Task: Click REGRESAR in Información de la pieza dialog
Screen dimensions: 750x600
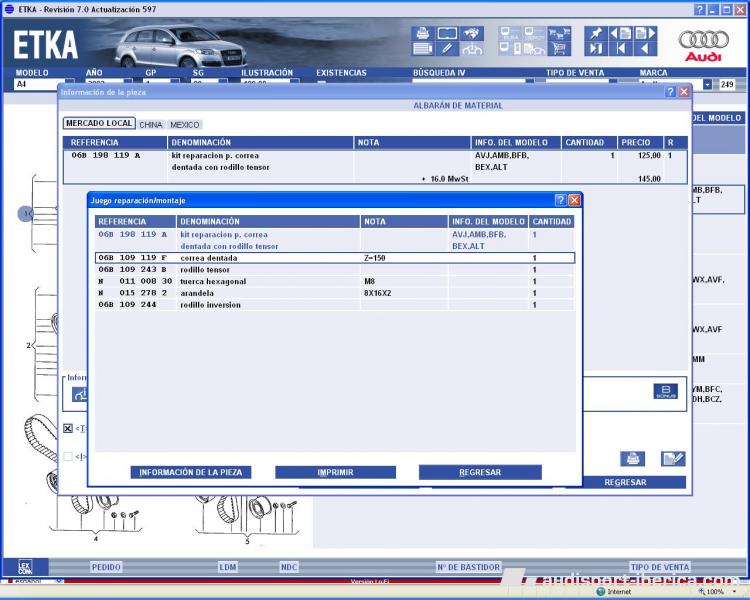Action: tap(625, 482)
